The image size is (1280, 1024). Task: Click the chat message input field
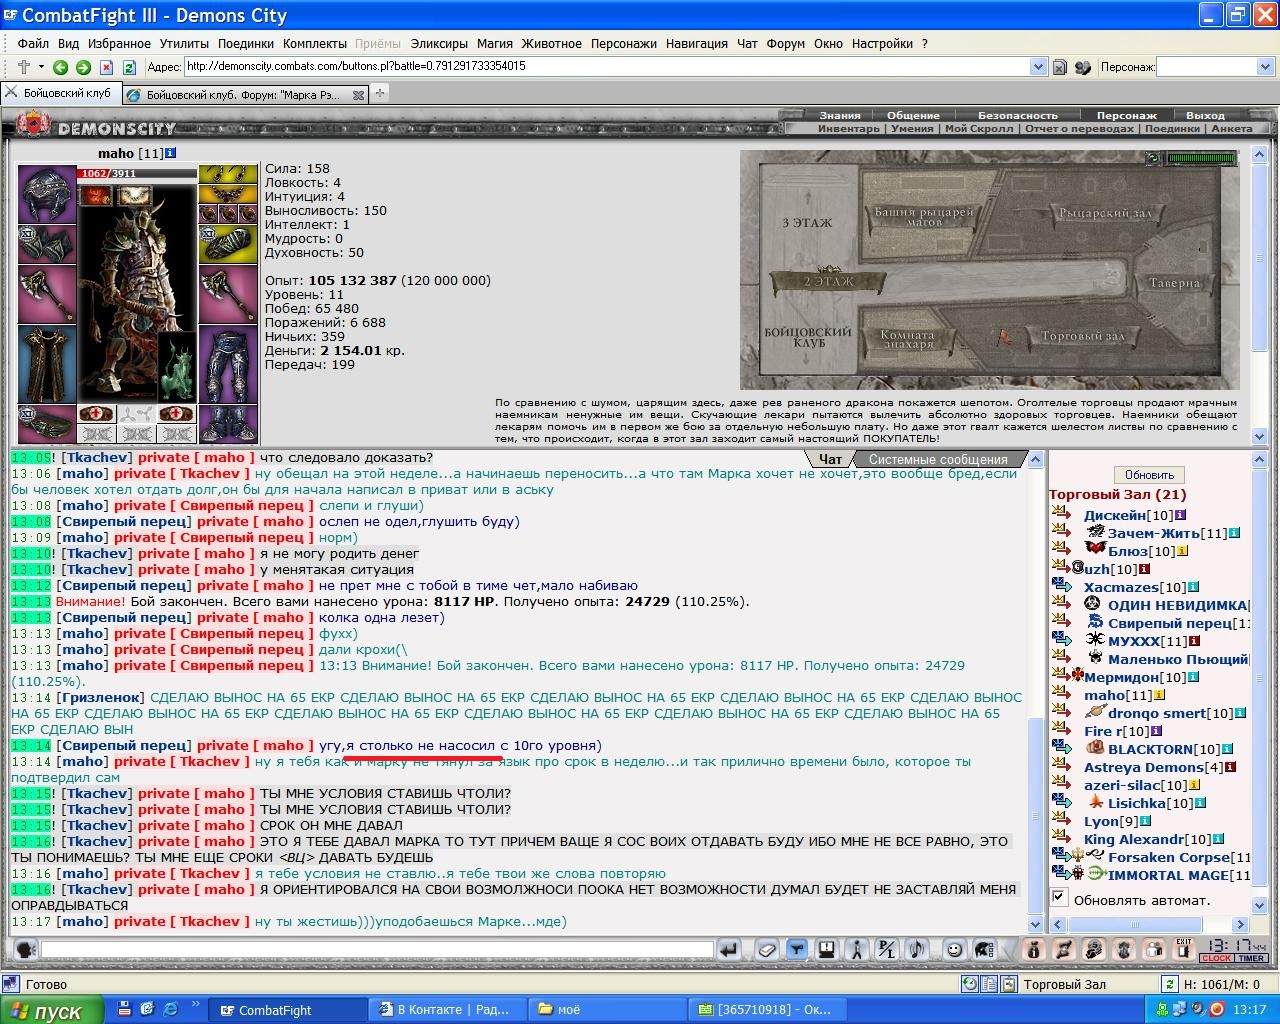pyautogui.click(x=378, y=950)
